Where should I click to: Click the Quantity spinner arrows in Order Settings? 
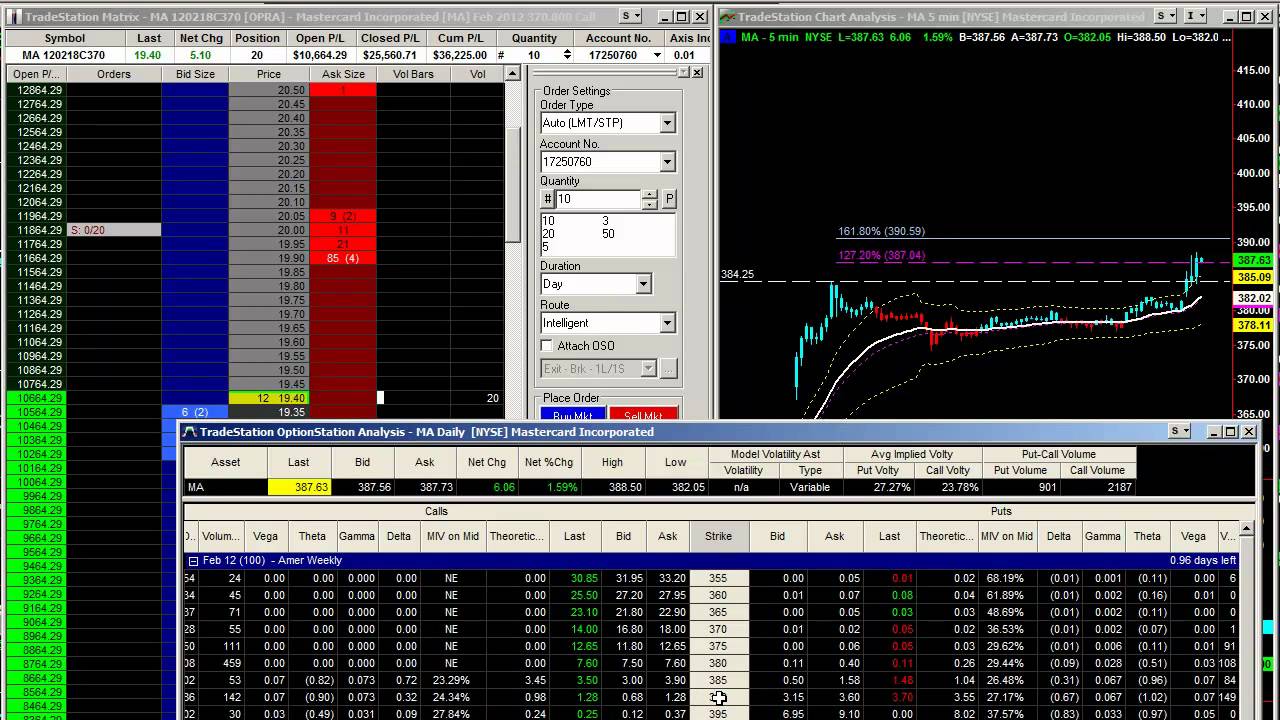point(649,199)
